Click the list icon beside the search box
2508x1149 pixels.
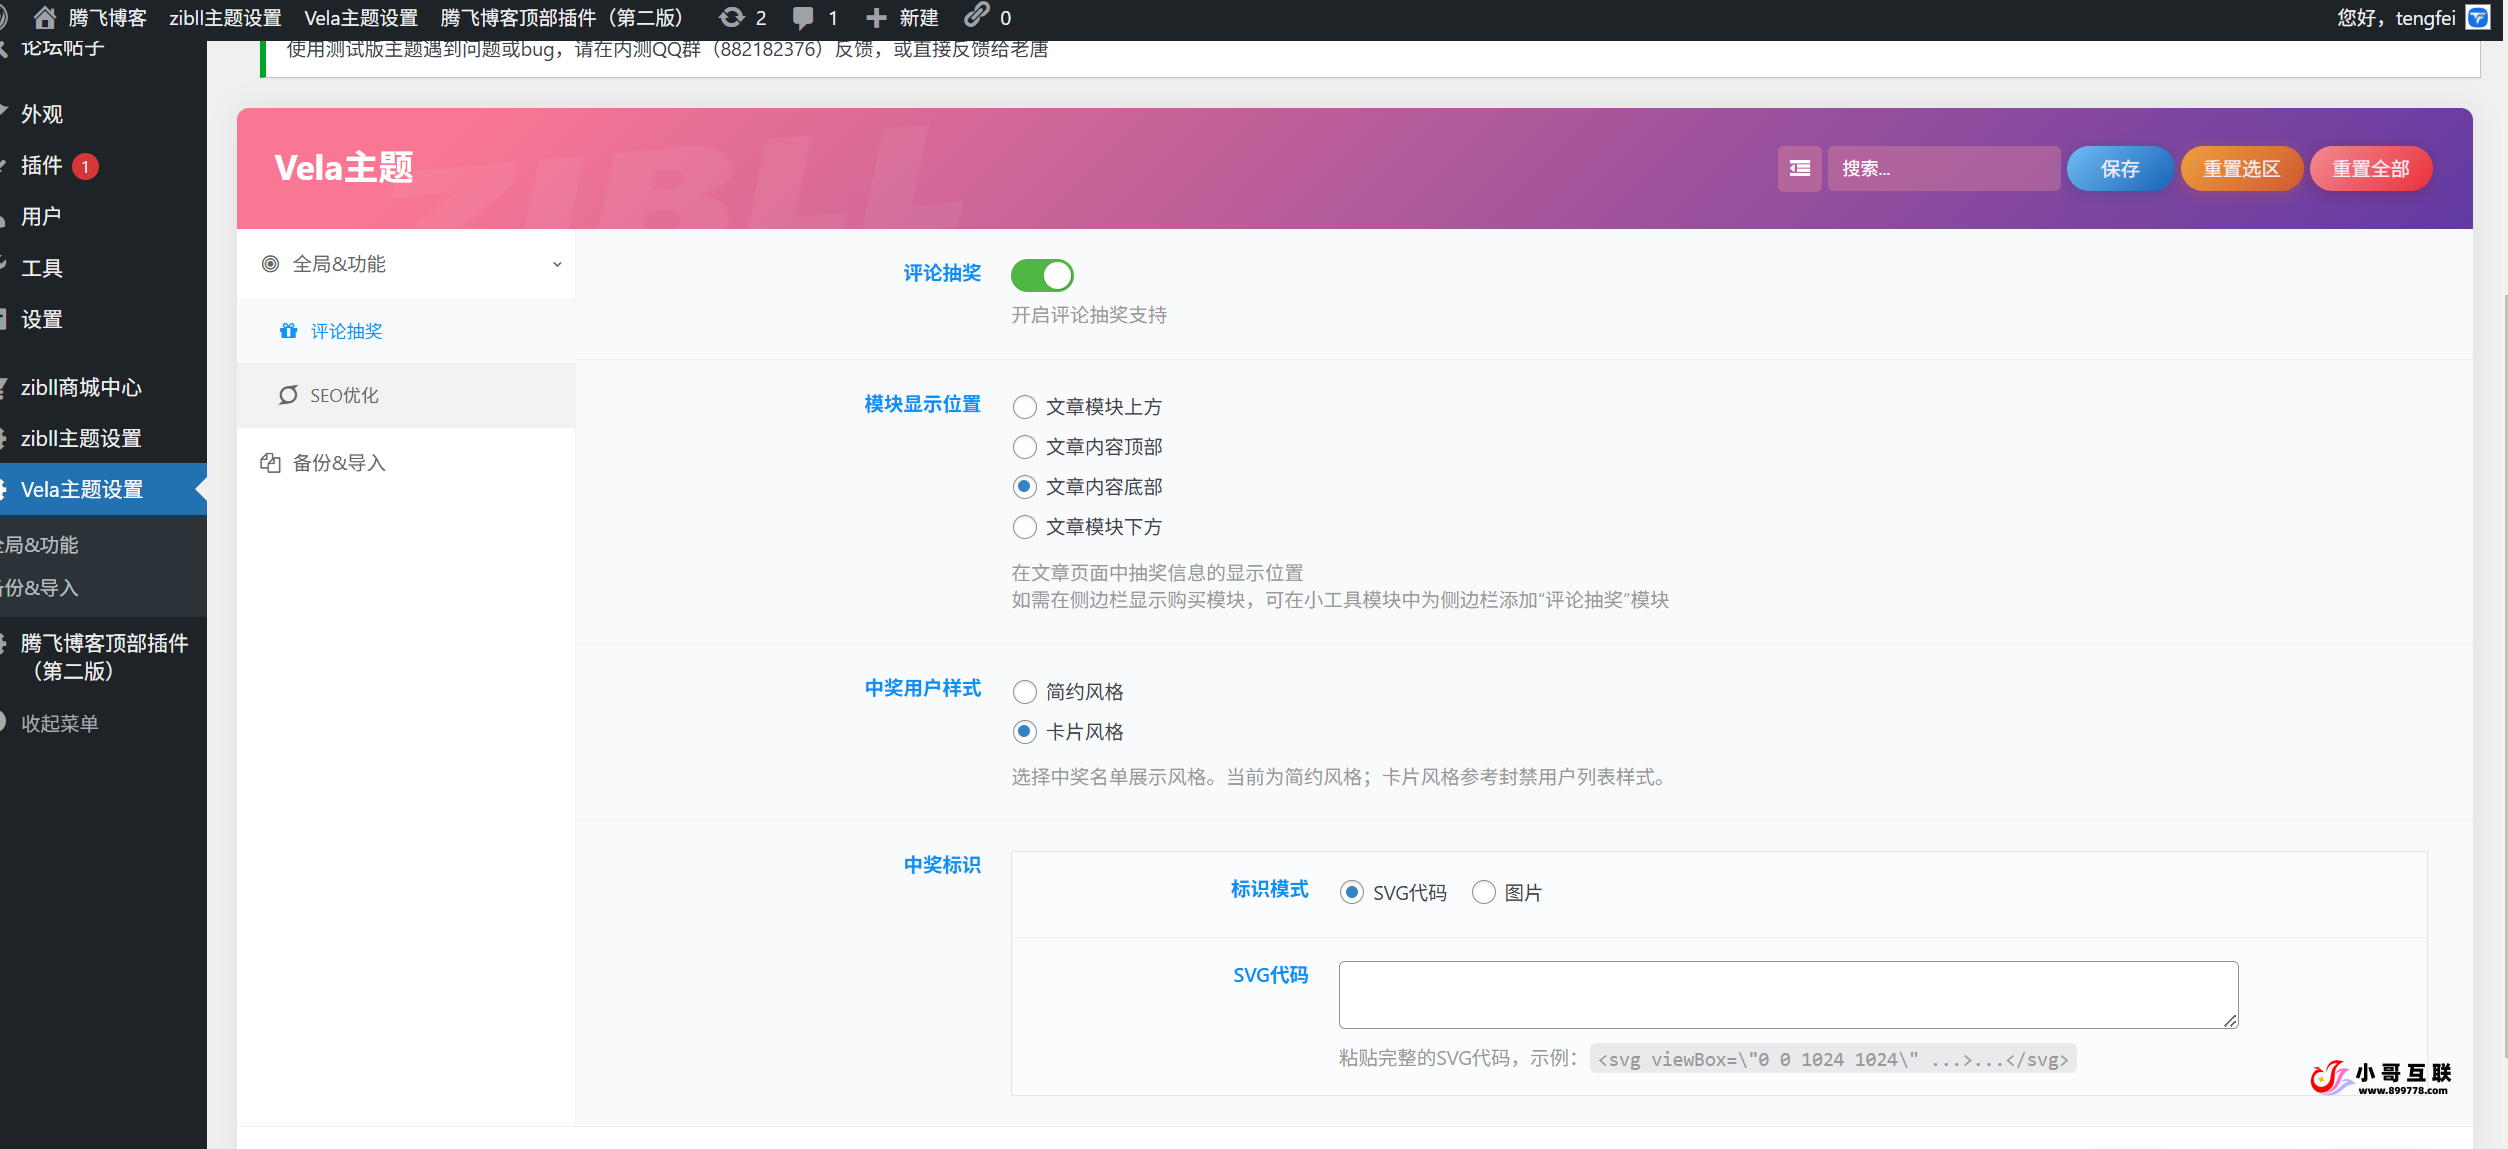1798,168
